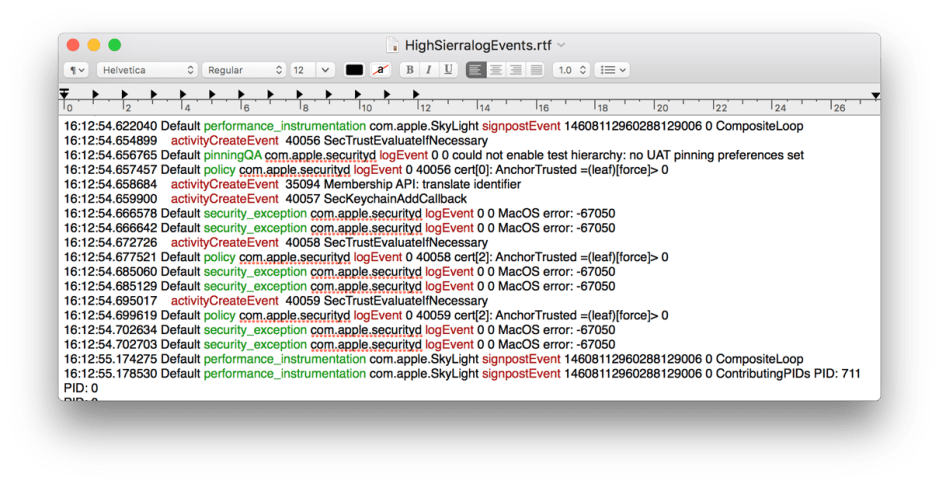Screen dimensions: 939x484
Task: Apply Italic formatting
Action: coord(428,70)
